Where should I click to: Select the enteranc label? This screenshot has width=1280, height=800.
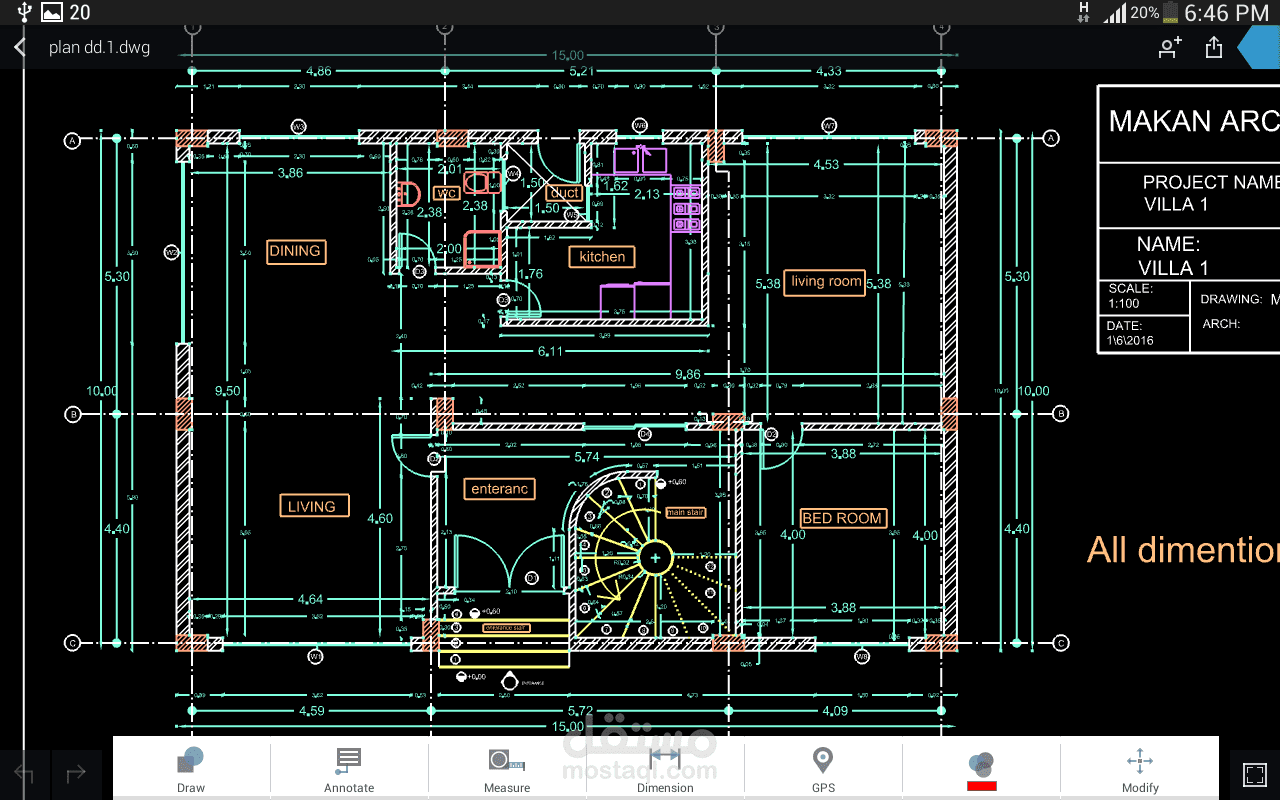click(499, 489)
